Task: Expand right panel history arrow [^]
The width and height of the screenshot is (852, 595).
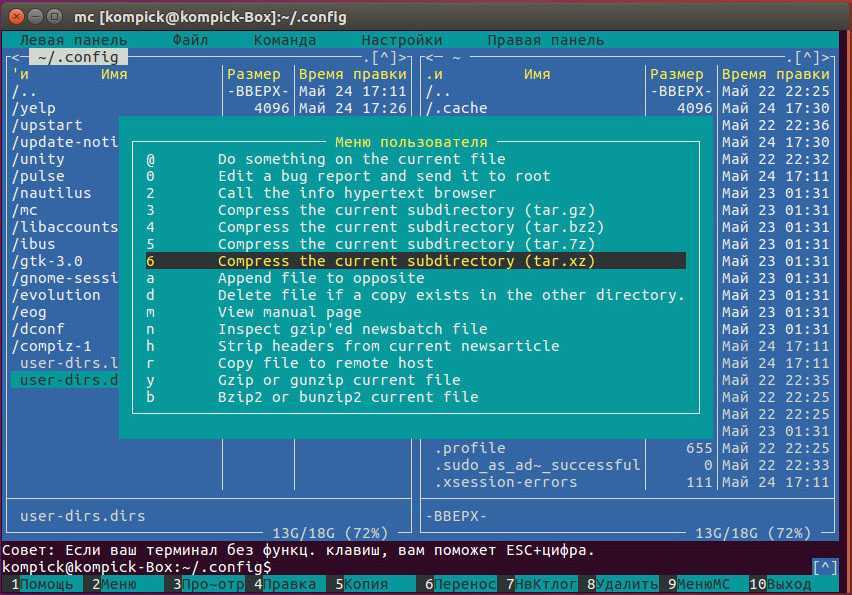Action: pos(808,58)
